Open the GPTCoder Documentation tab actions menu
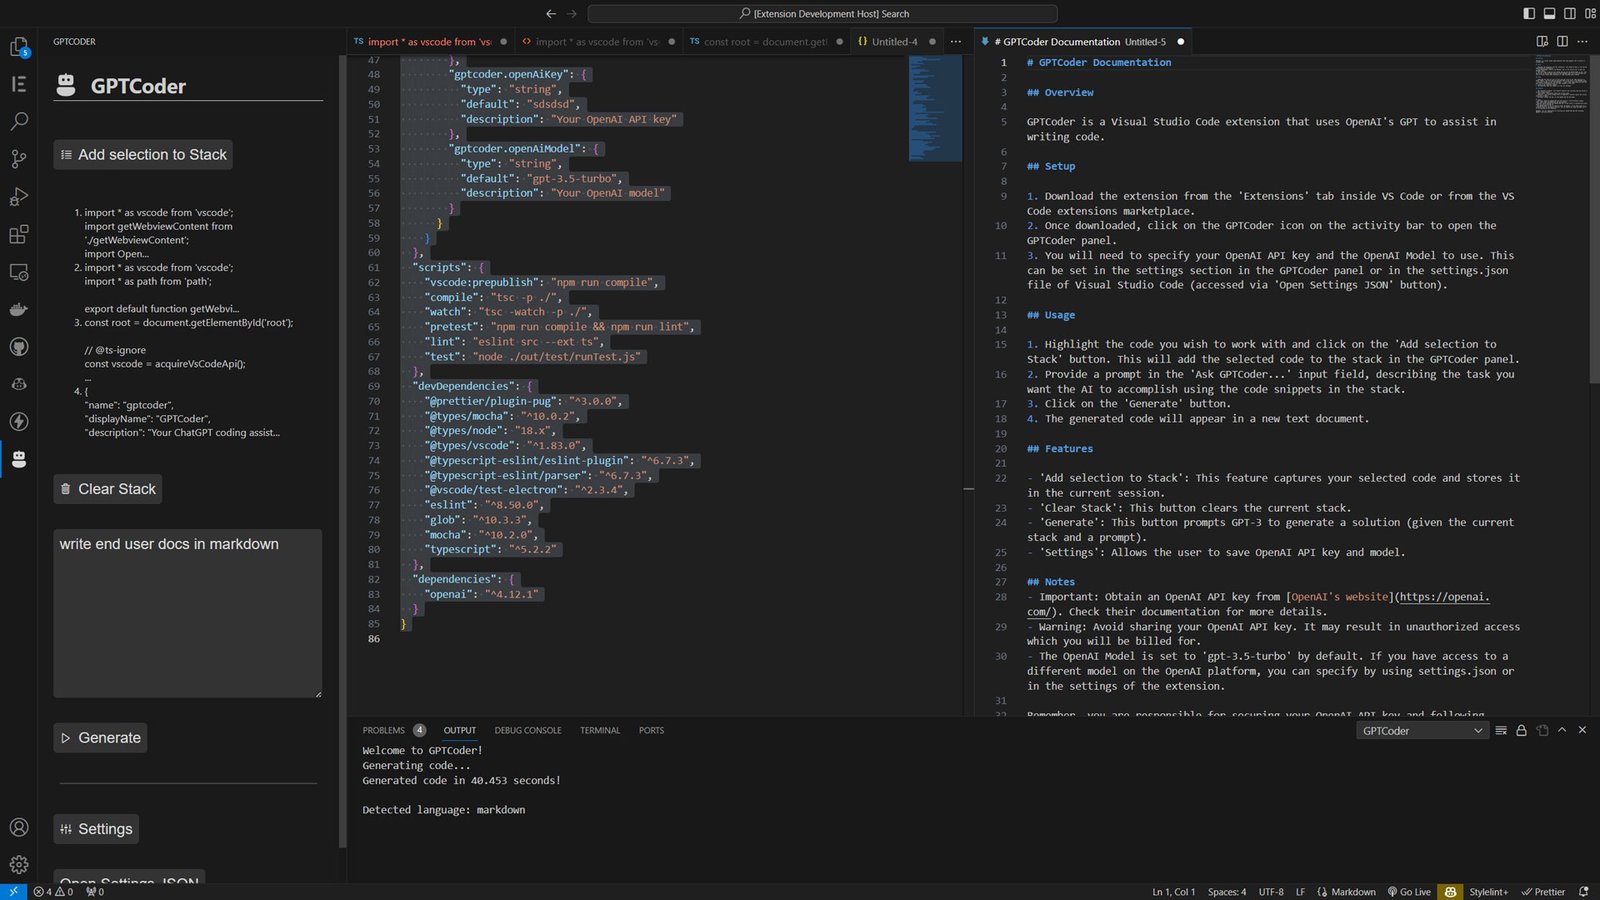This screenshot has height=900, width=1600. coord(1582,41)
